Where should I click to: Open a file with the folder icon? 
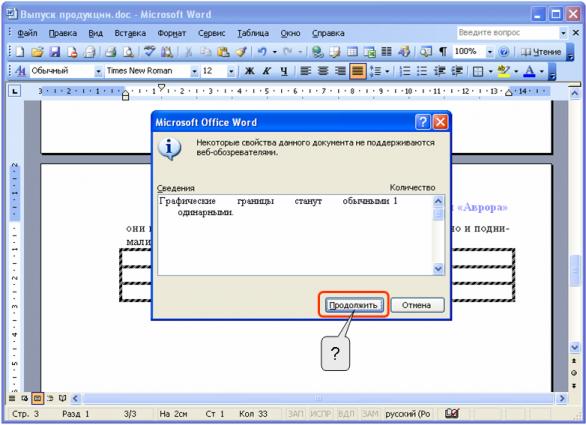37,52
